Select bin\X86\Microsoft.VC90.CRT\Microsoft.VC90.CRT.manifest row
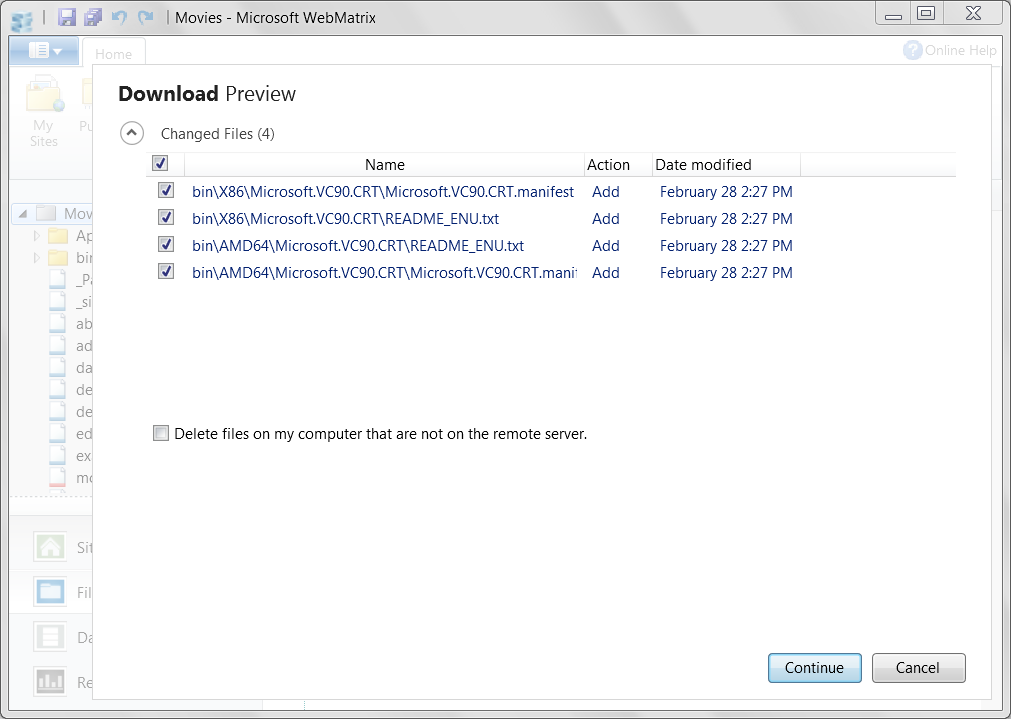The image size is (1011, 719). tap(383, 192)
